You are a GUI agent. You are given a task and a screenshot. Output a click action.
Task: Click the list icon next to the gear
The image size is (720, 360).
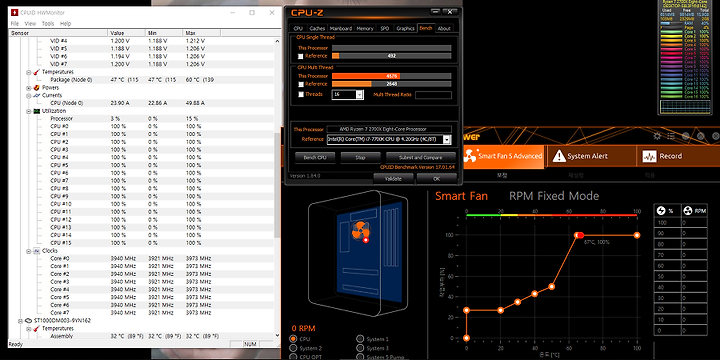point(671,136)
